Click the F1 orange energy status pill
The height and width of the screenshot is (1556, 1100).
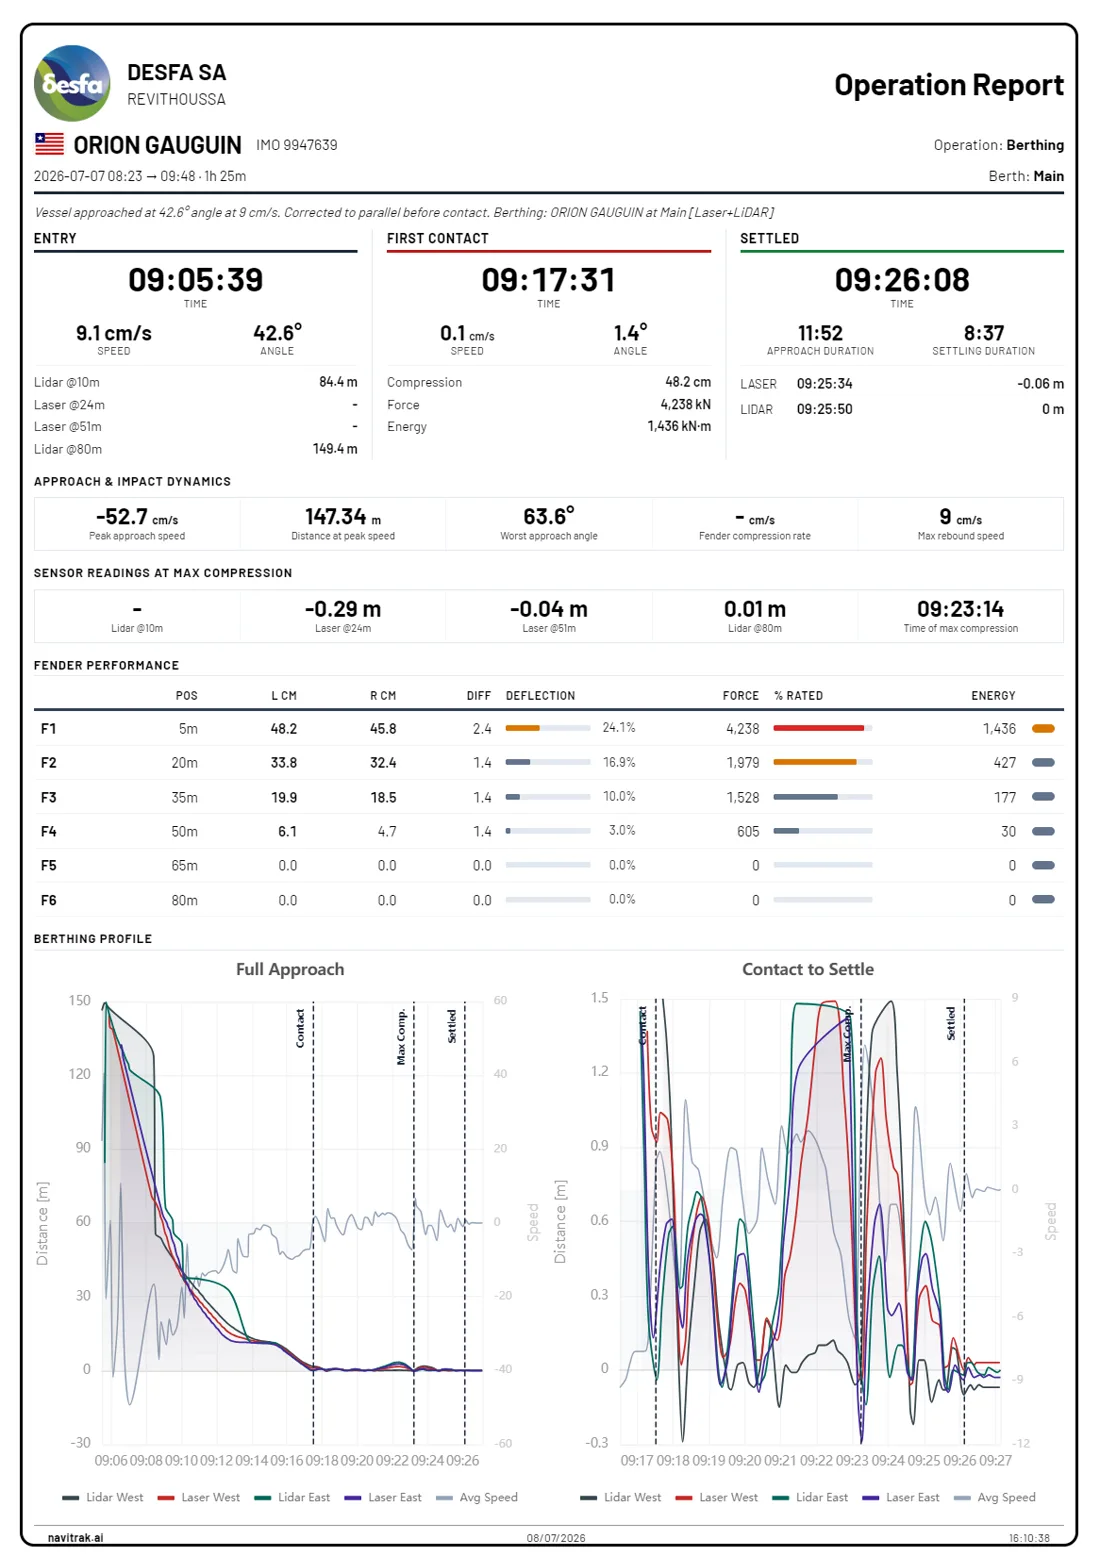point(1043,729)
